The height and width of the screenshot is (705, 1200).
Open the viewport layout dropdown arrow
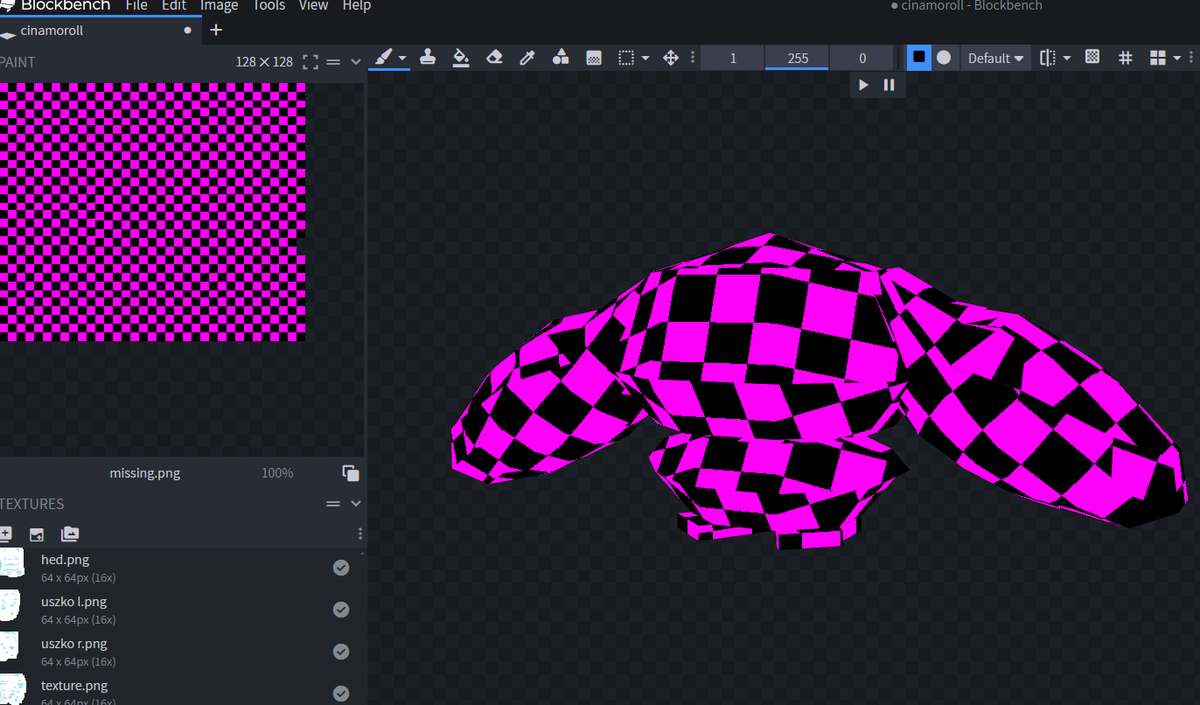(x=1177, y=58)
